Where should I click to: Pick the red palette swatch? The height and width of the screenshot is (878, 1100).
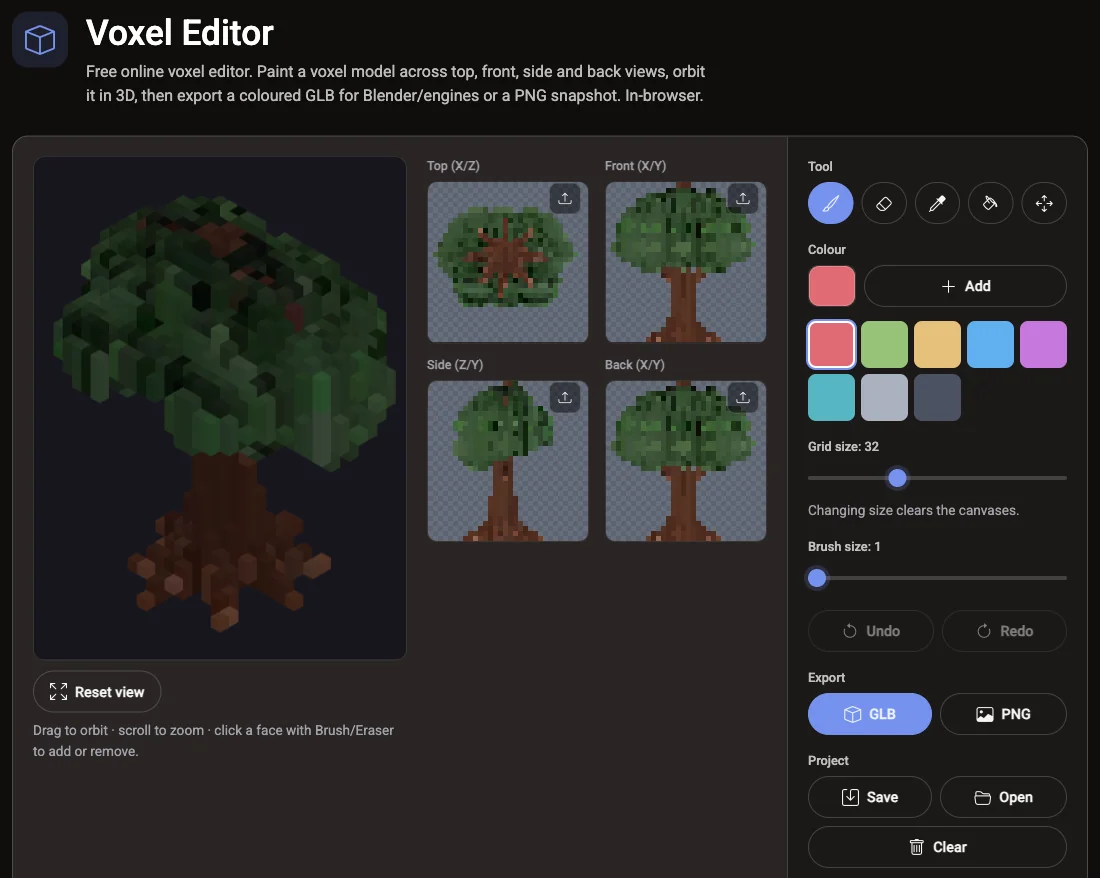pos(831,344)
